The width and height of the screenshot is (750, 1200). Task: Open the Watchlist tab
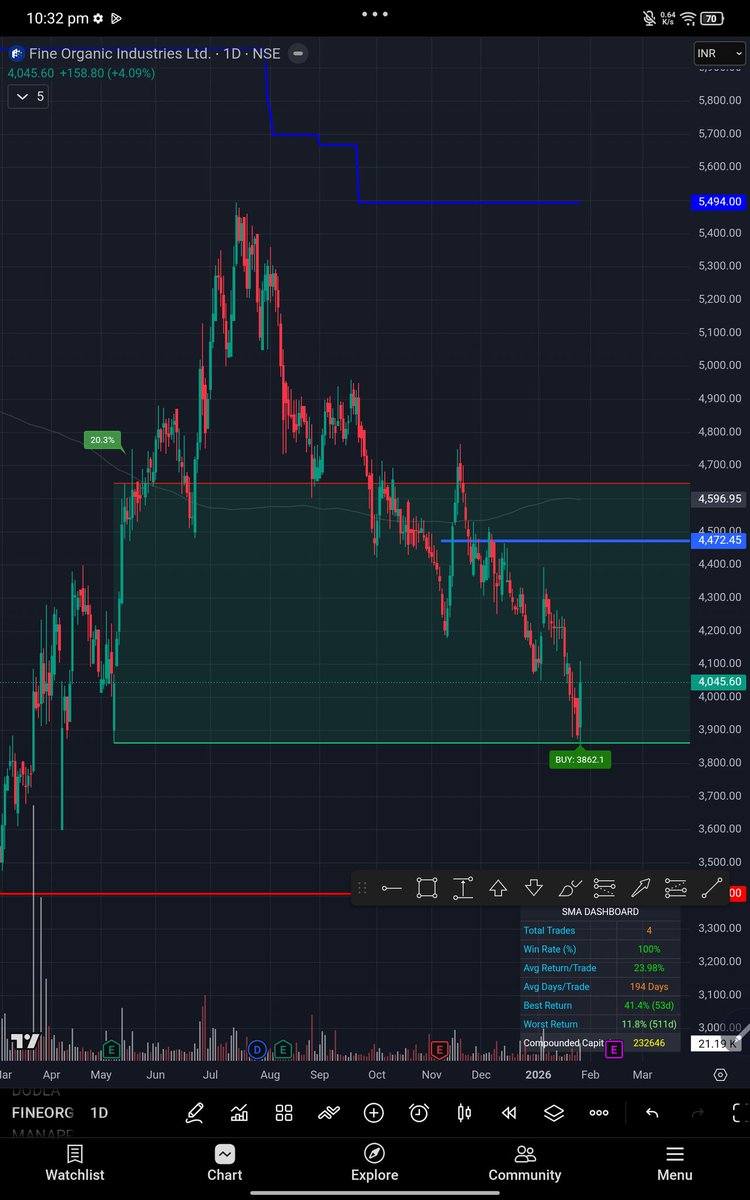[75, 1164]
